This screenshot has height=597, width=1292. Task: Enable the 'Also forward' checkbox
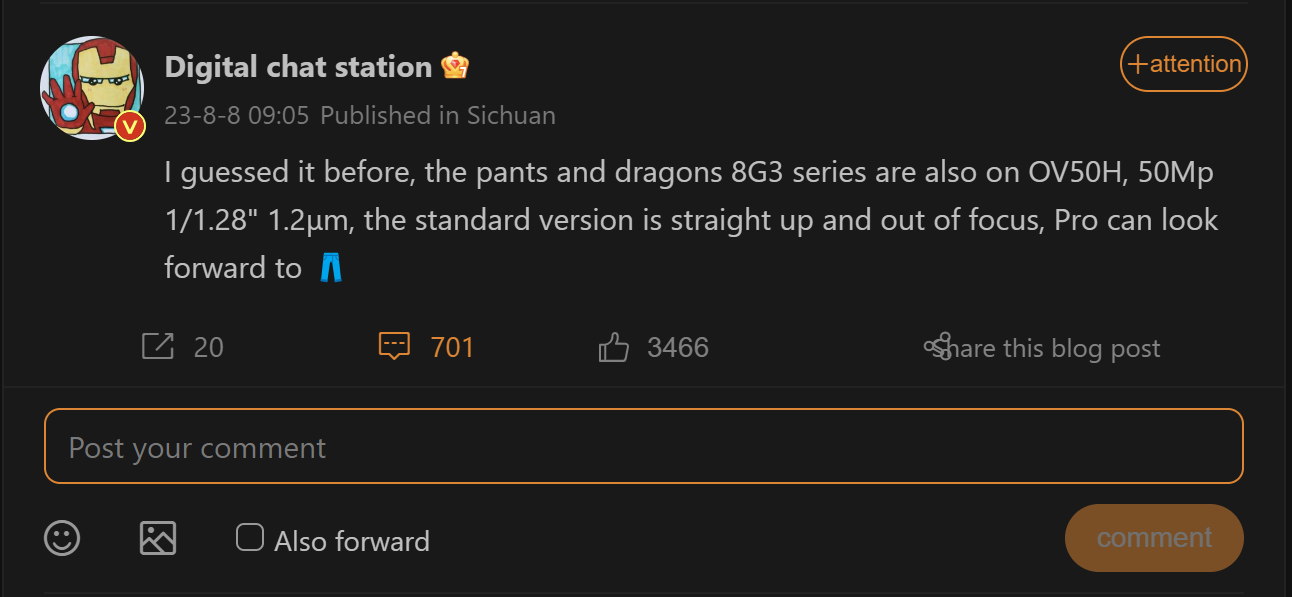(x=249, y=538)
